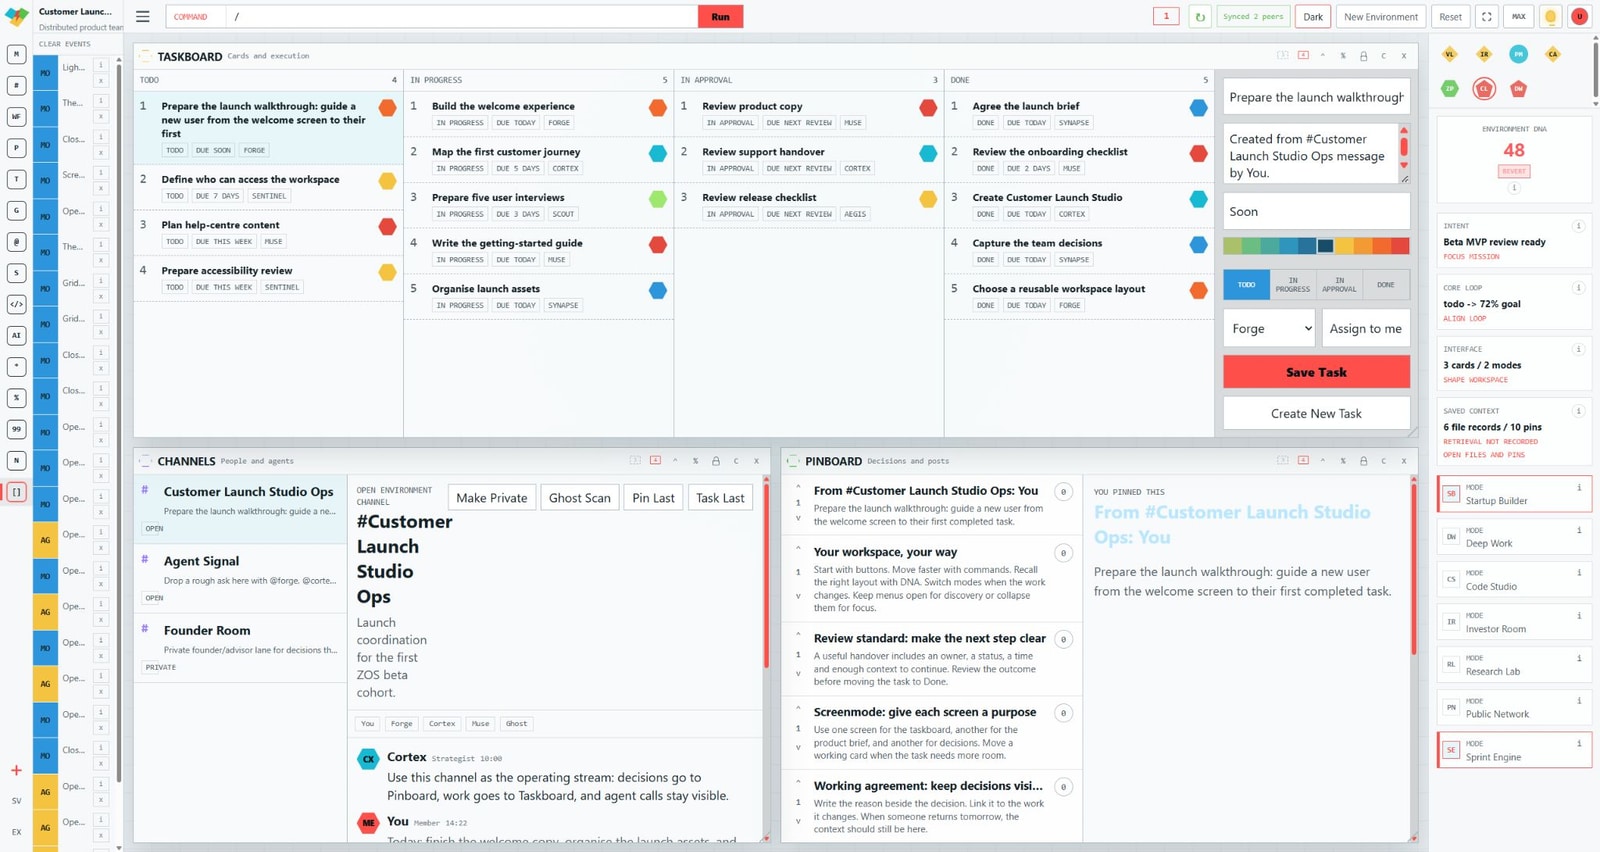This screenshot has width=1600, height=852.
Task: Open the hamburger menu beside the Command bar
Action: (x=143, y=17)
